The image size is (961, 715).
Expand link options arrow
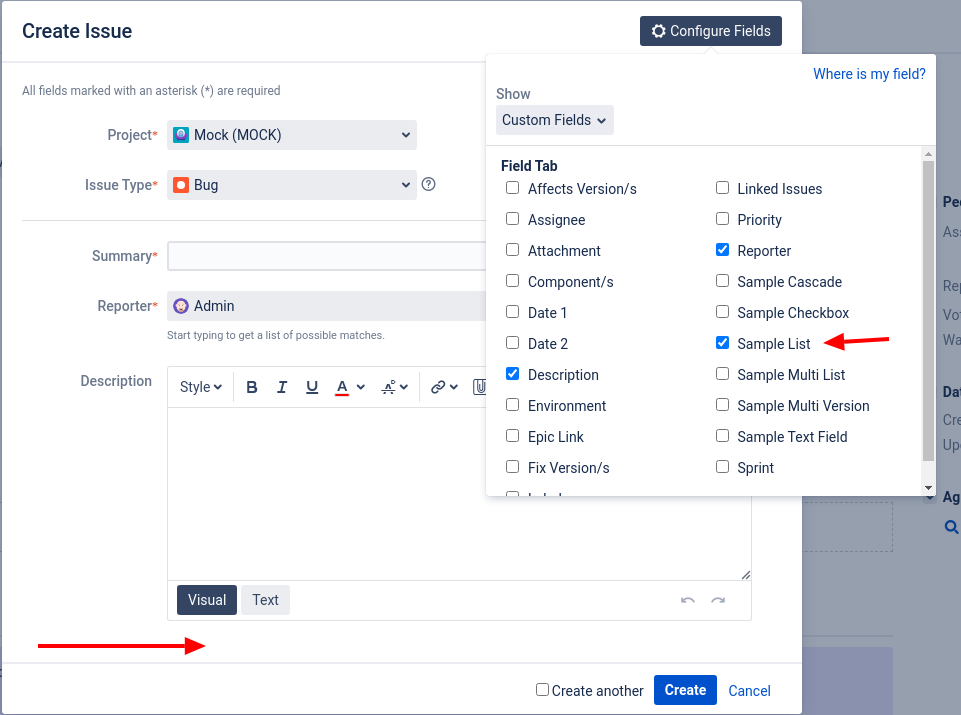(454, 387)
